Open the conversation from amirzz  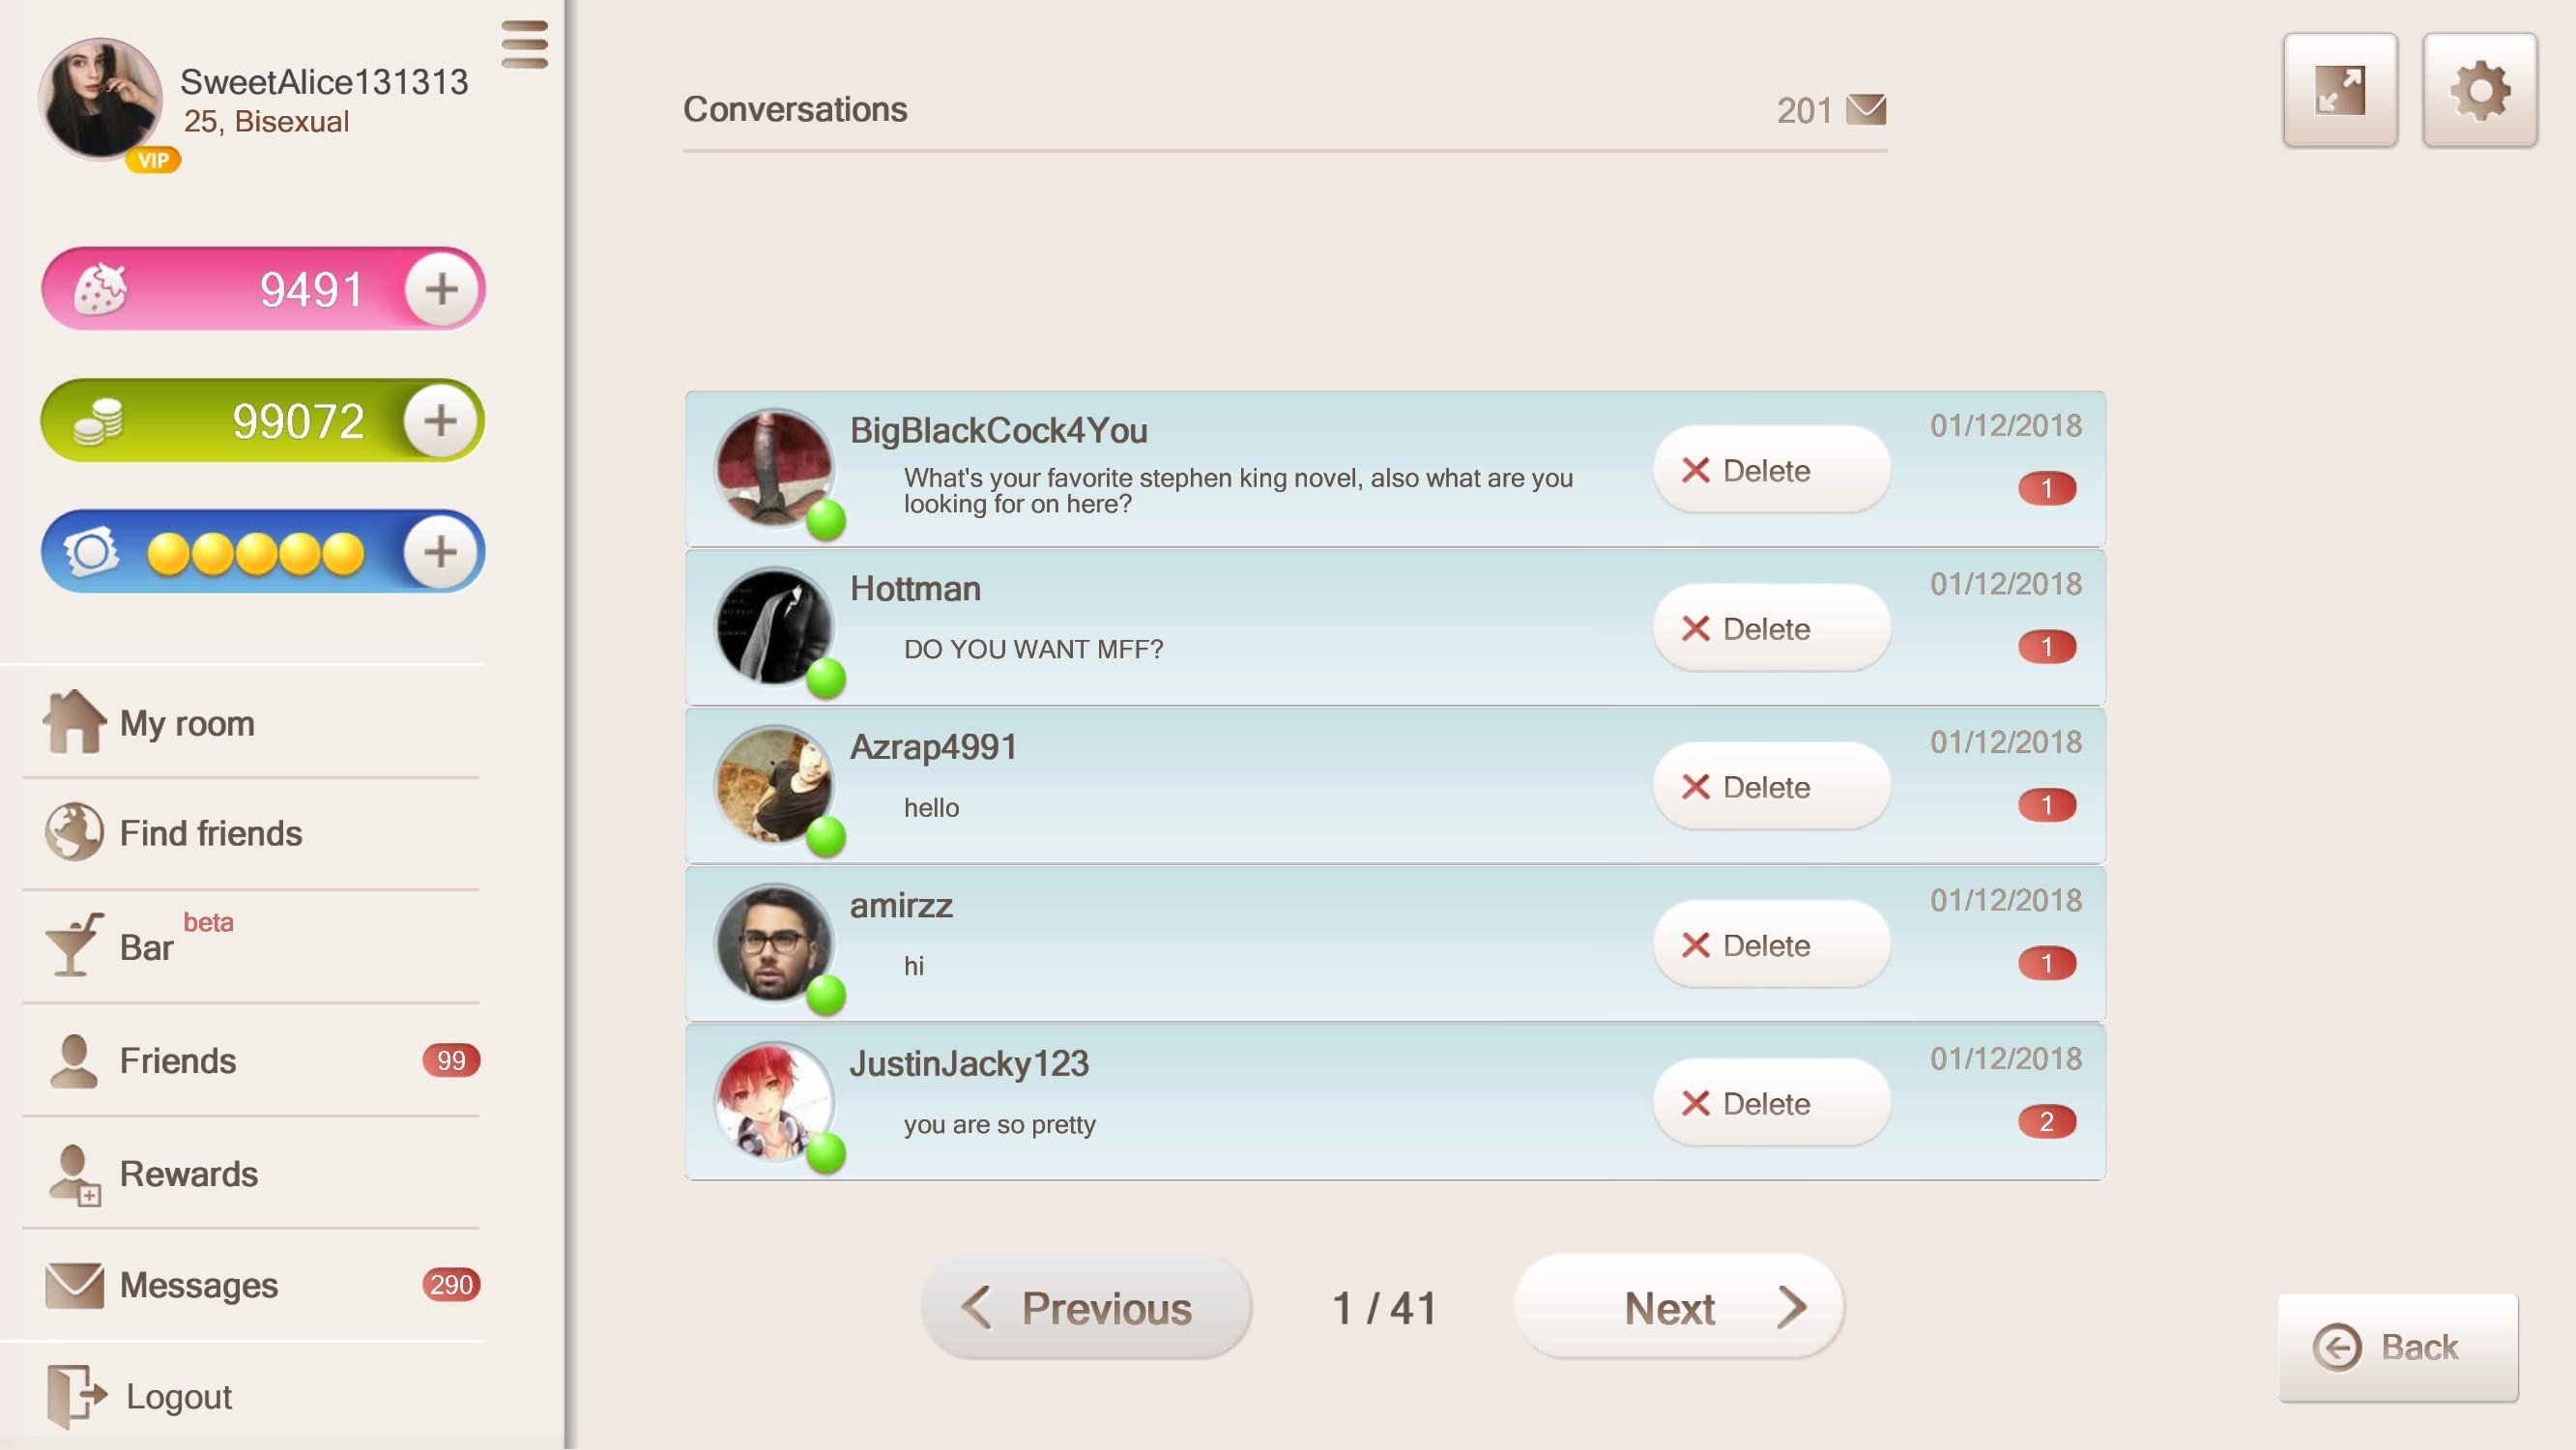(1395, 944)
